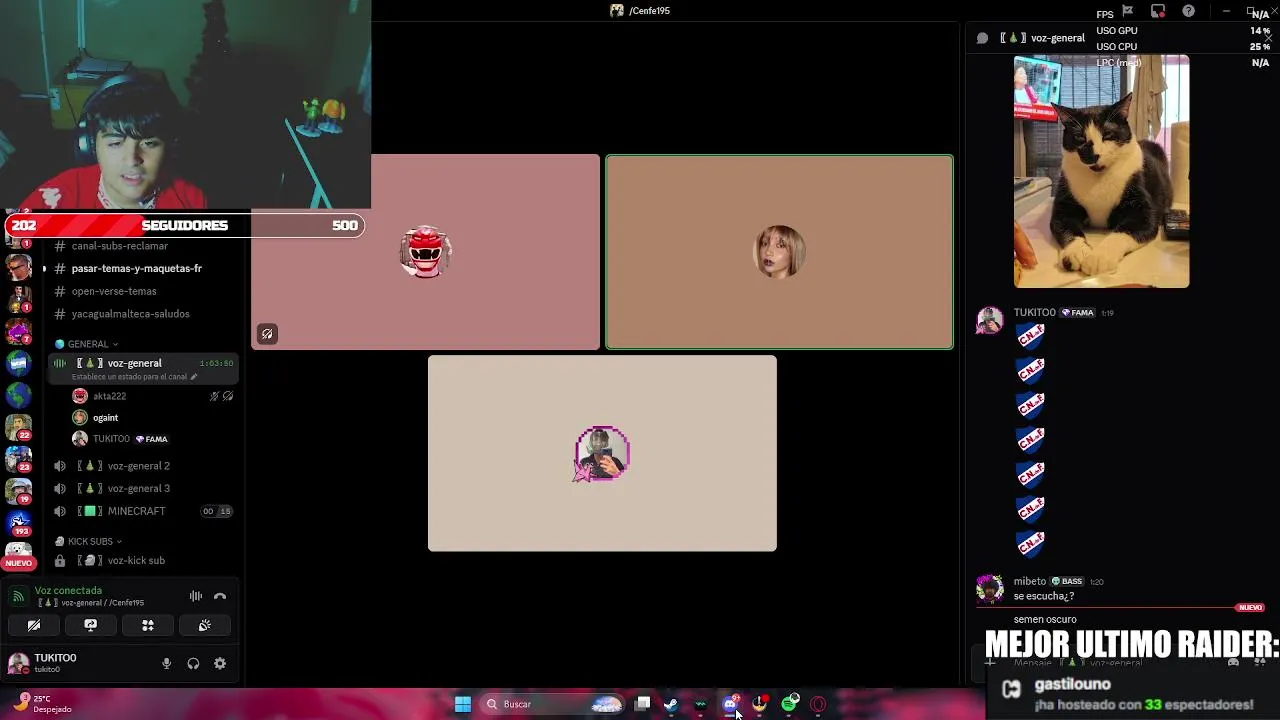Toggle noise suppression waveform icon

point(196,596)
